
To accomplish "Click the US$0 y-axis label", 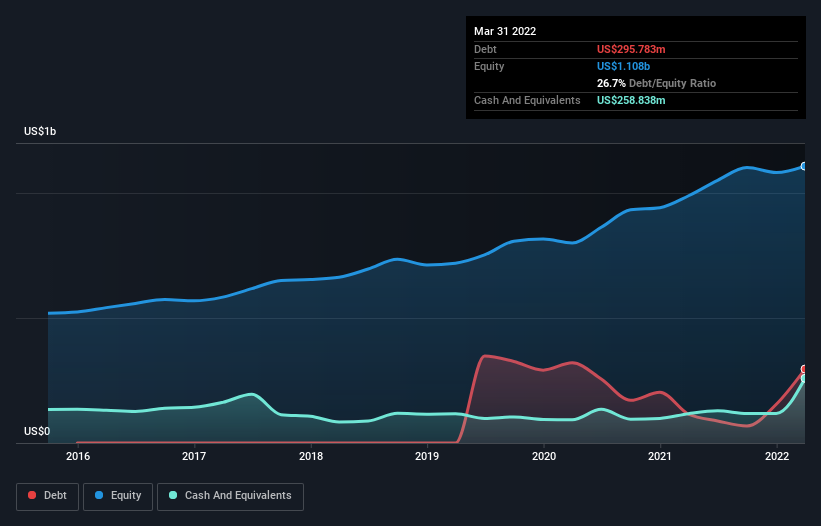I will (37, 431).
